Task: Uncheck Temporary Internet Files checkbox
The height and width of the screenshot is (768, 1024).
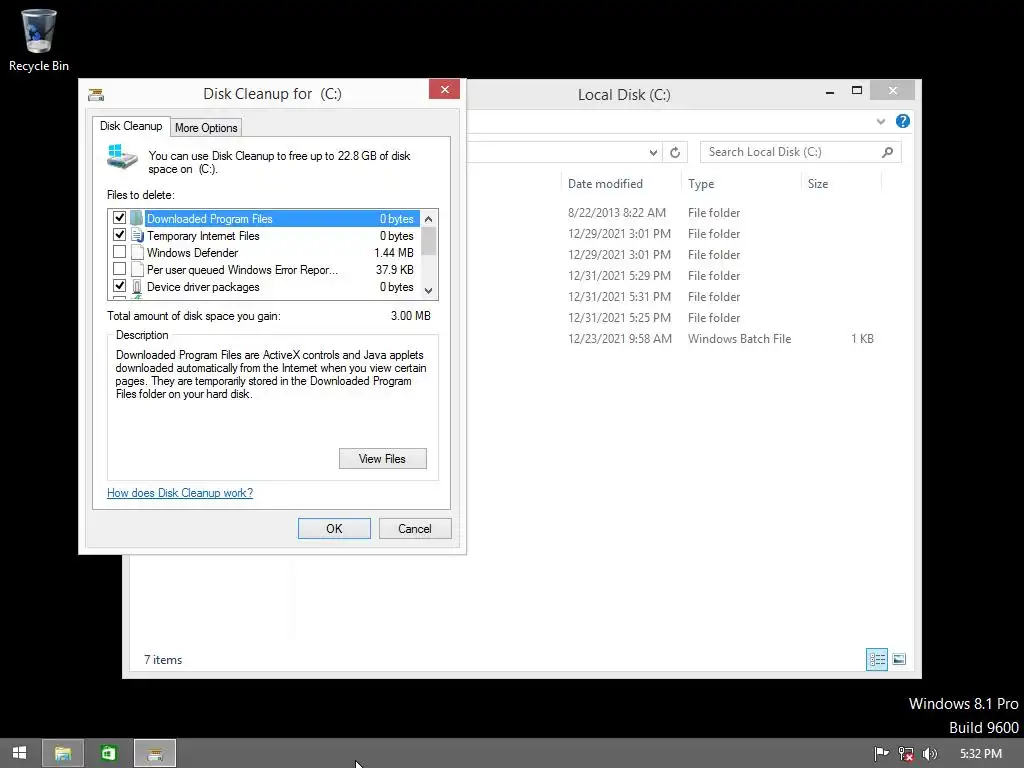Action: 120,234
